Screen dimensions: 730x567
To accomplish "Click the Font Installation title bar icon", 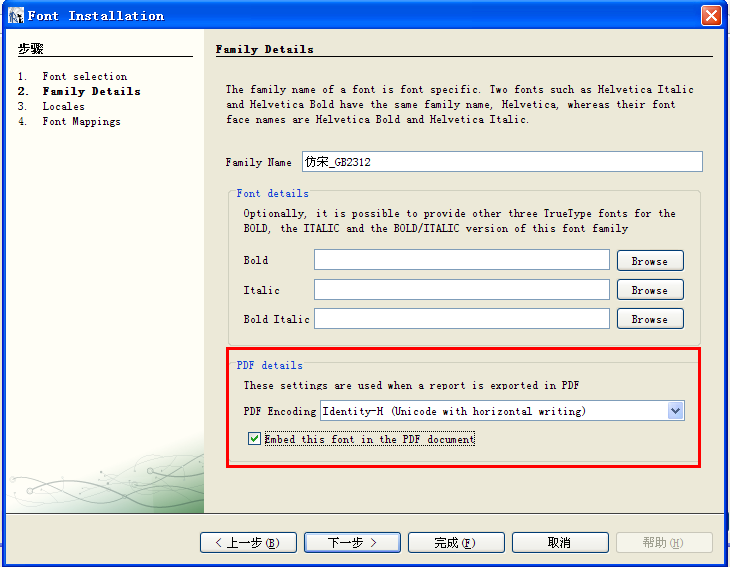I will tap(15, 15).
